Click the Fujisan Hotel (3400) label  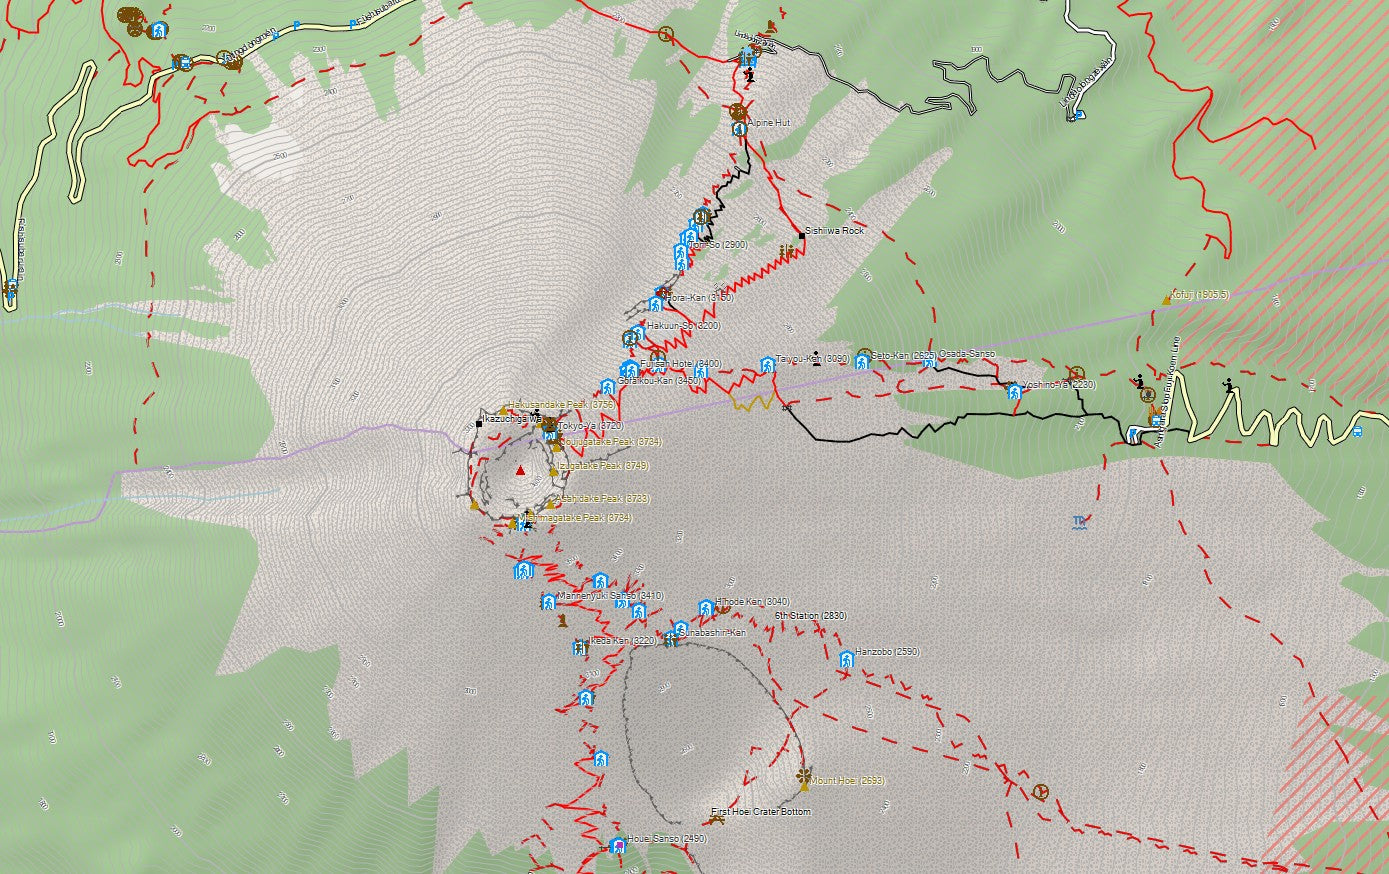coord(681,363)
